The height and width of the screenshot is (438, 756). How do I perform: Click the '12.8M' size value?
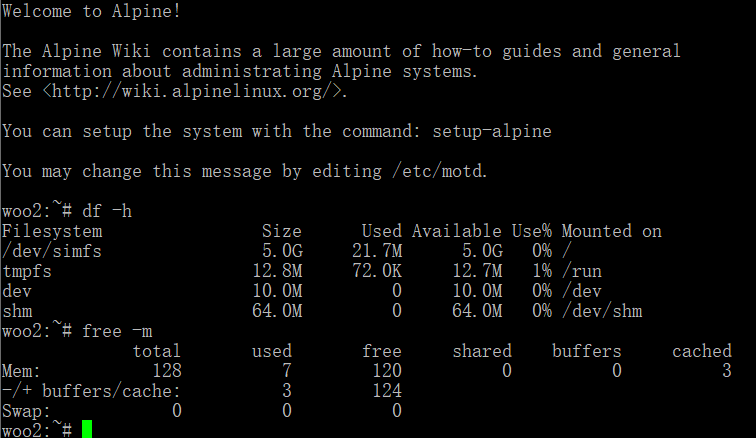(x=277, y=271)
